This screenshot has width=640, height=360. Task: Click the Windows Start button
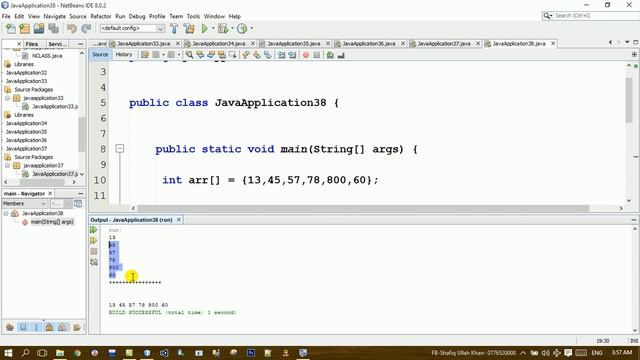[7, 353]
